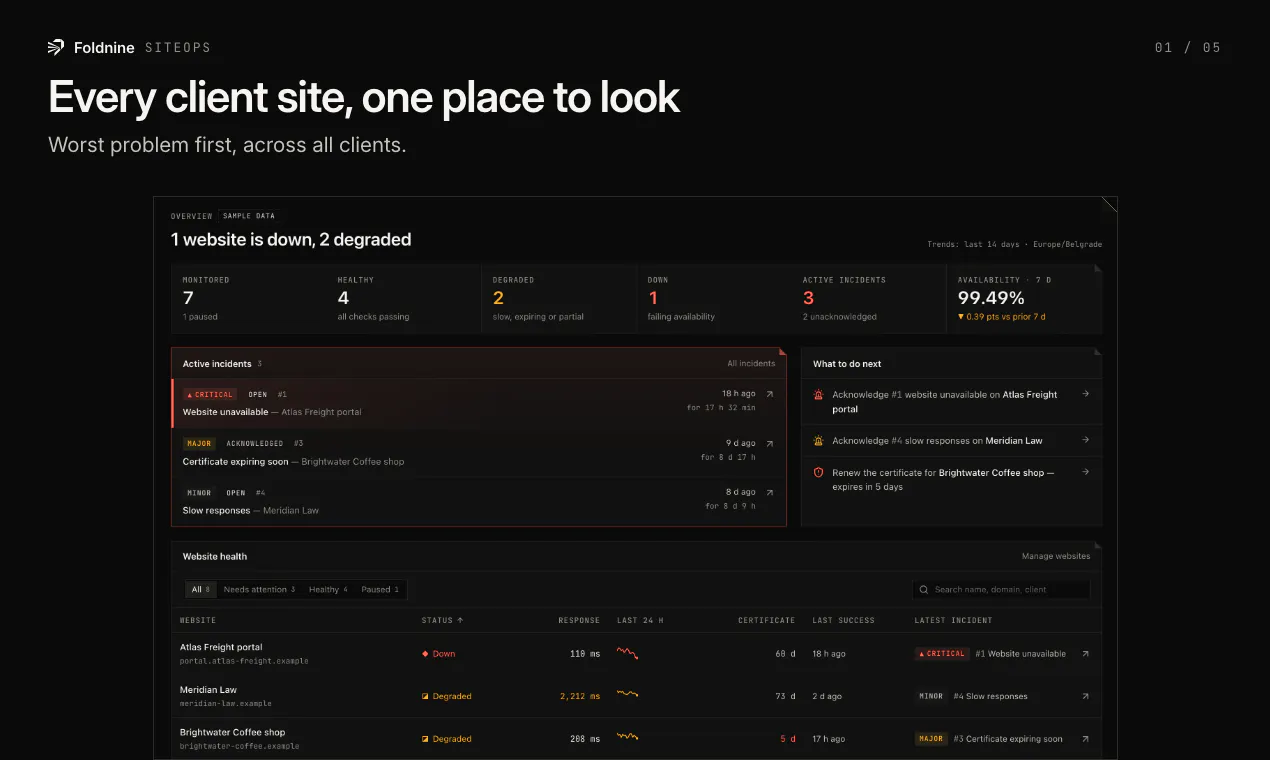The height and width of the screenshot is (760, 1270).
Task: Open the Manage websites link
Action: (x=1056, y=556)
